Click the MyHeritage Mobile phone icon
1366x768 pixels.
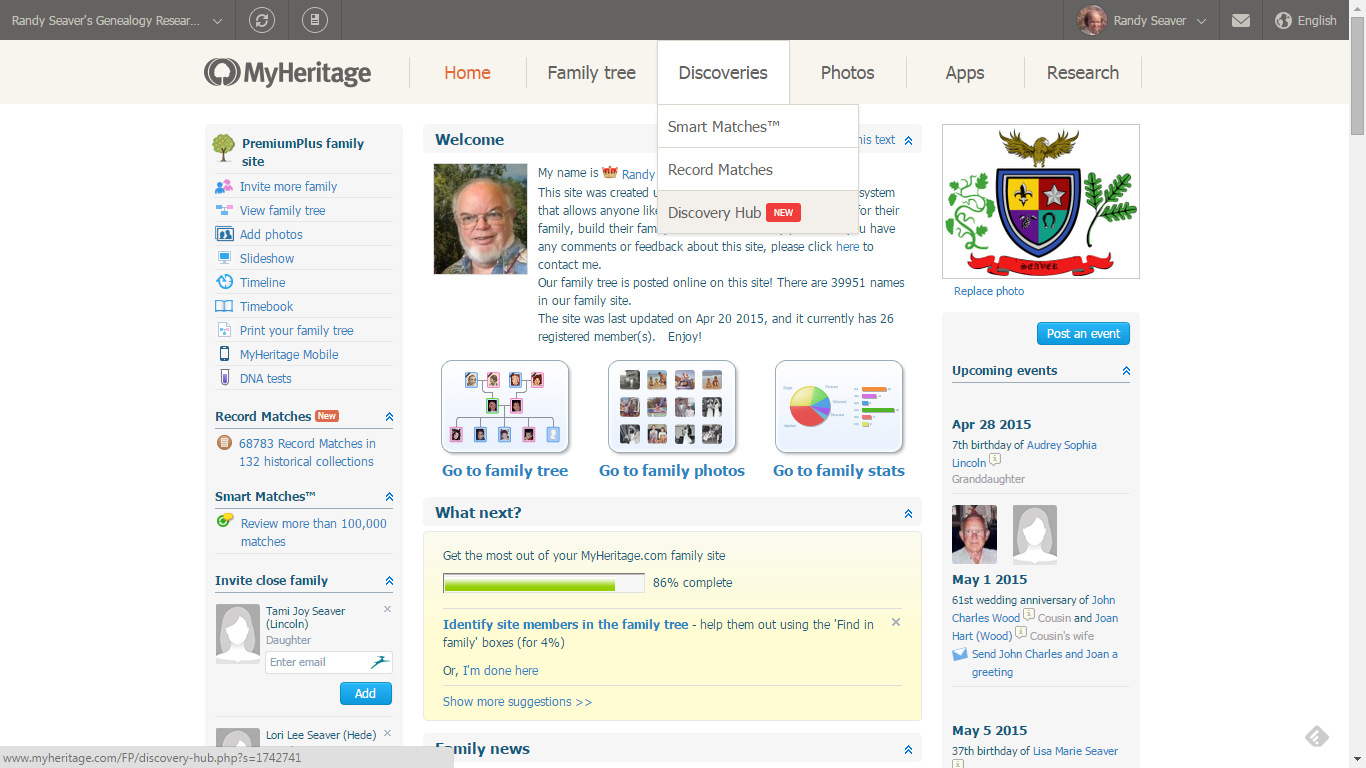click(224, 355)
